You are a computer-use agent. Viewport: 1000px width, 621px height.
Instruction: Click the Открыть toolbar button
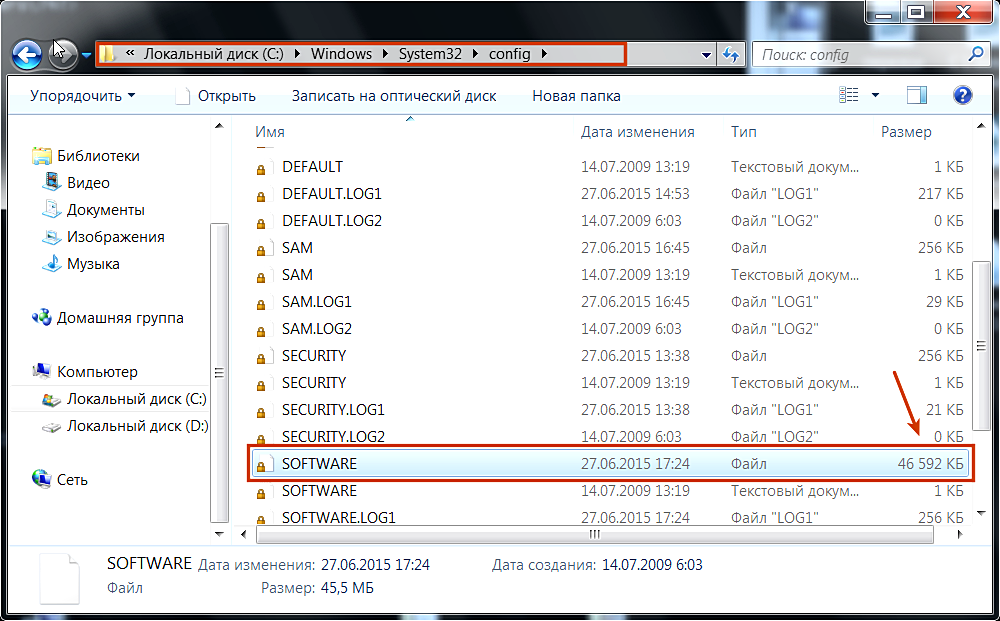(x=216, y=96)
